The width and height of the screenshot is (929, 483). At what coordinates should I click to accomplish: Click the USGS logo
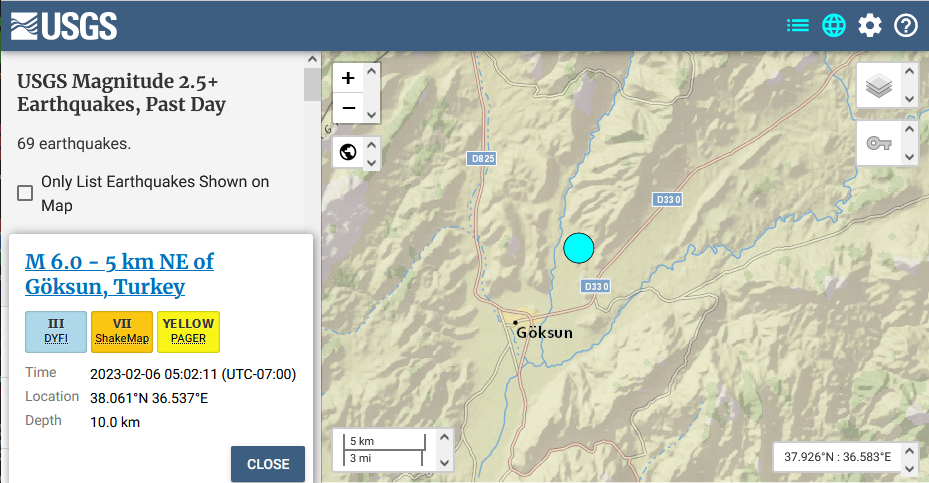tap(64, 26)
